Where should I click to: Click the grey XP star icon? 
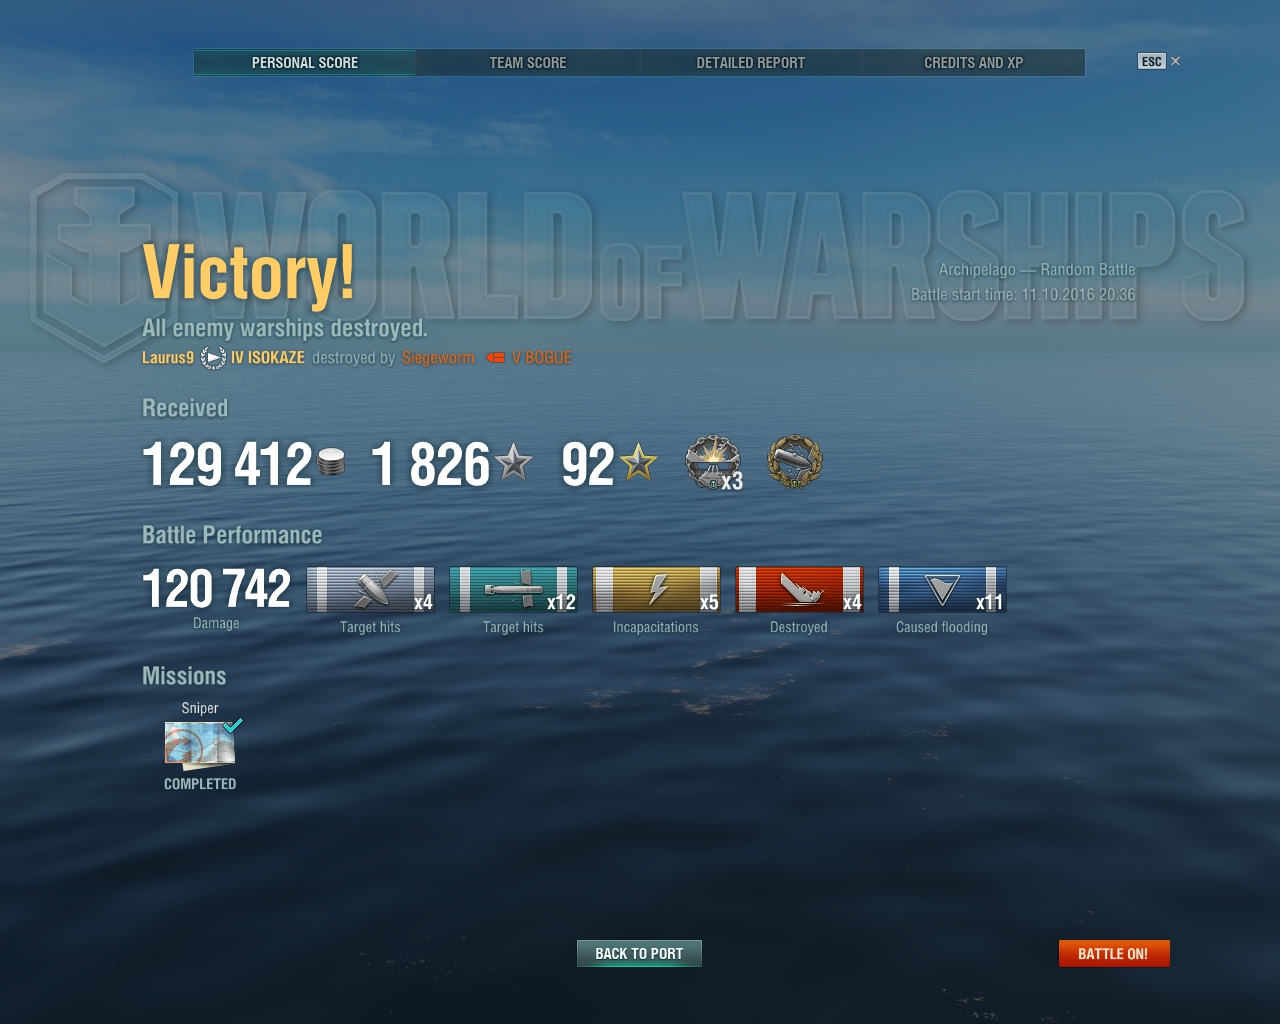[514, 463]
